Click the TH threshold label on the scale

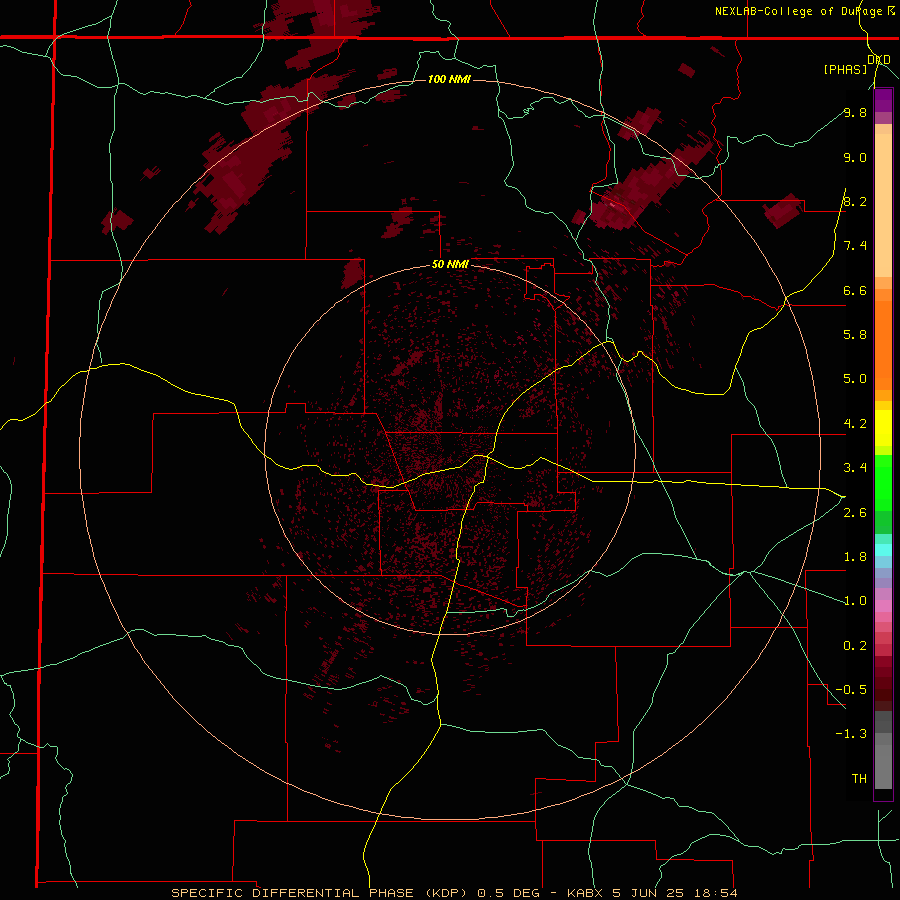(x=859, y=779)
